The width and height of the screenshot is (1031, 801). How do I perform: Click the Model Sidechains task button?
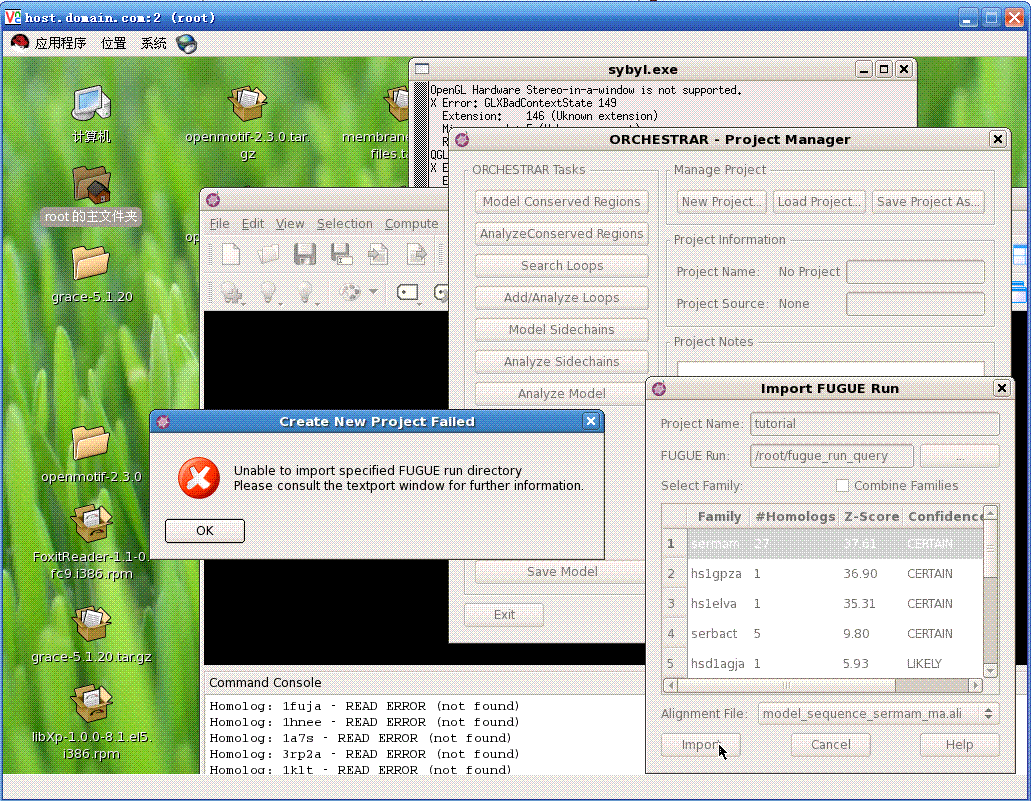(562, 329)
